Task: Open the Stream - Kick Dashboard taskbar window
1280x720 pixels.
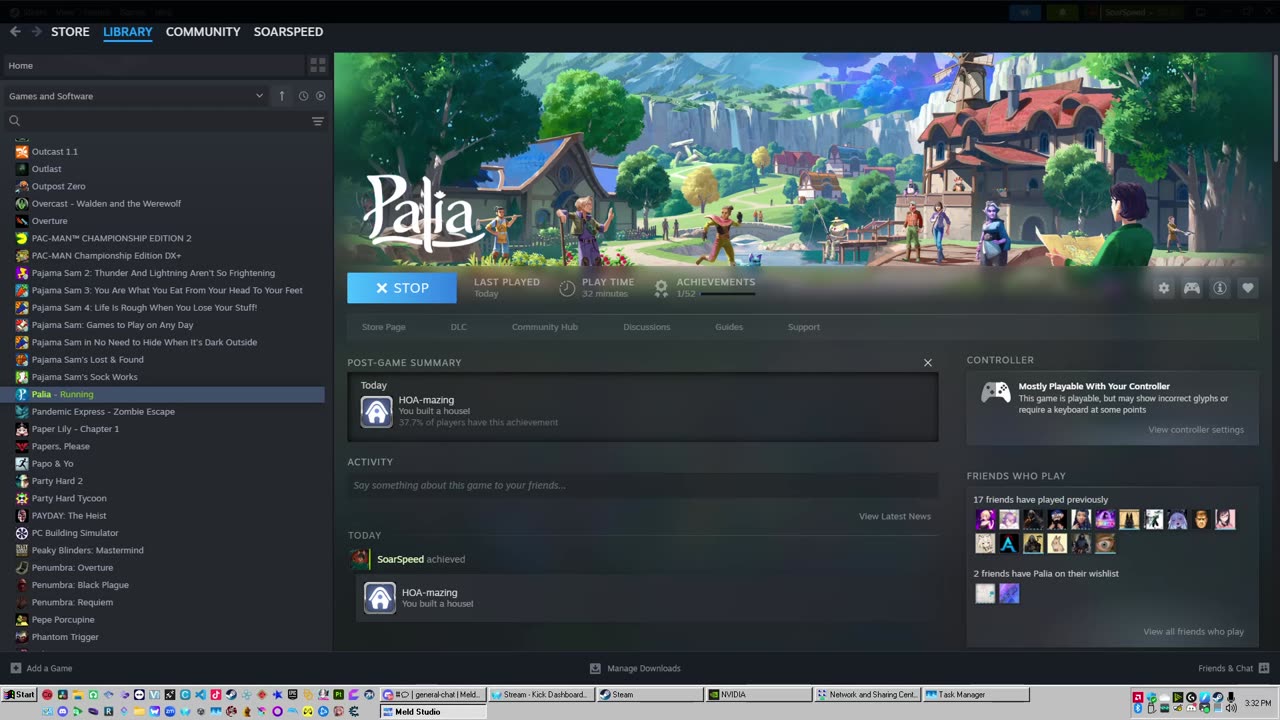Action: [x=541, y=694]
